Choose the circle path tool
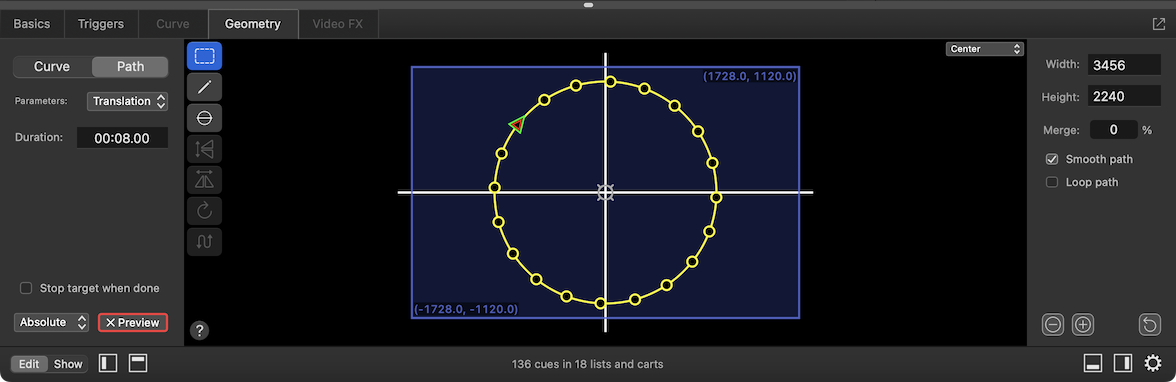Screen dimensions: 1176x382 coord(204,118)
